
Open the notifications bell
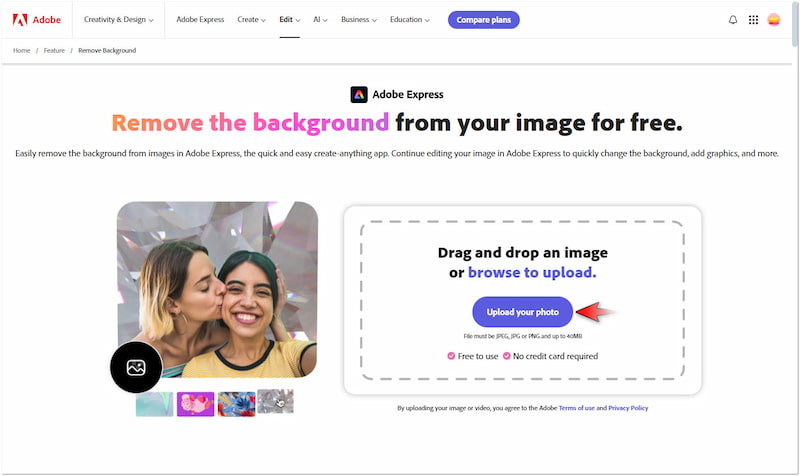click(733, 19)
